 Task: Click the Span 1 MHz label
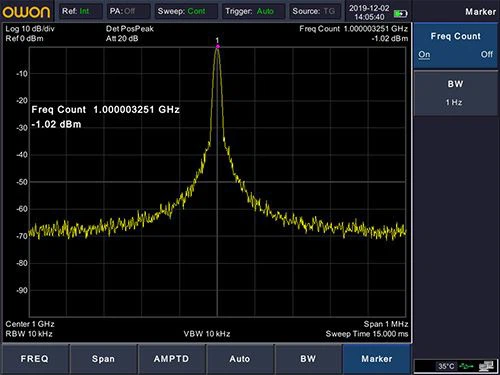[x=386, y=324]
